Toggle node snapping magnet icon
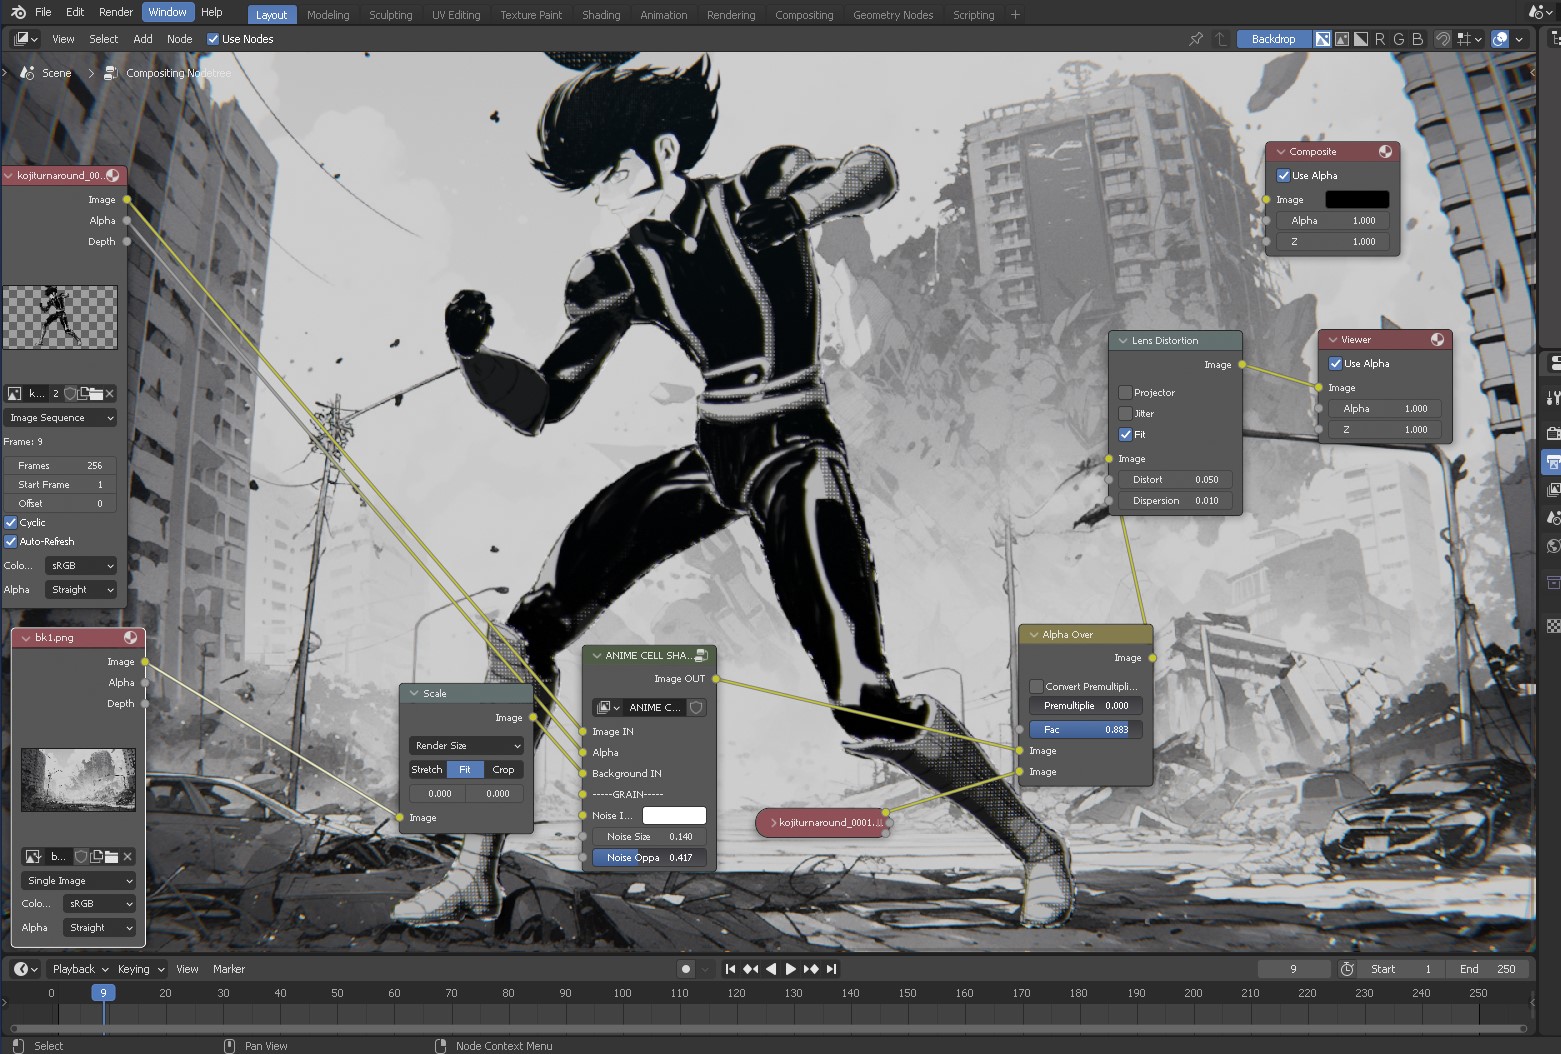 point(1443,39)
